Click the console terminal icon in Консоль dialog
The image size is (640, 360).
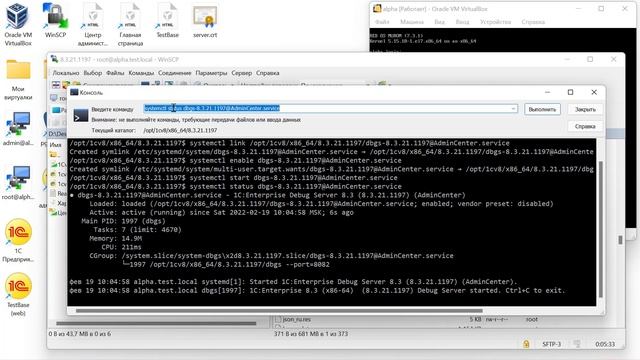pos(80,115)
